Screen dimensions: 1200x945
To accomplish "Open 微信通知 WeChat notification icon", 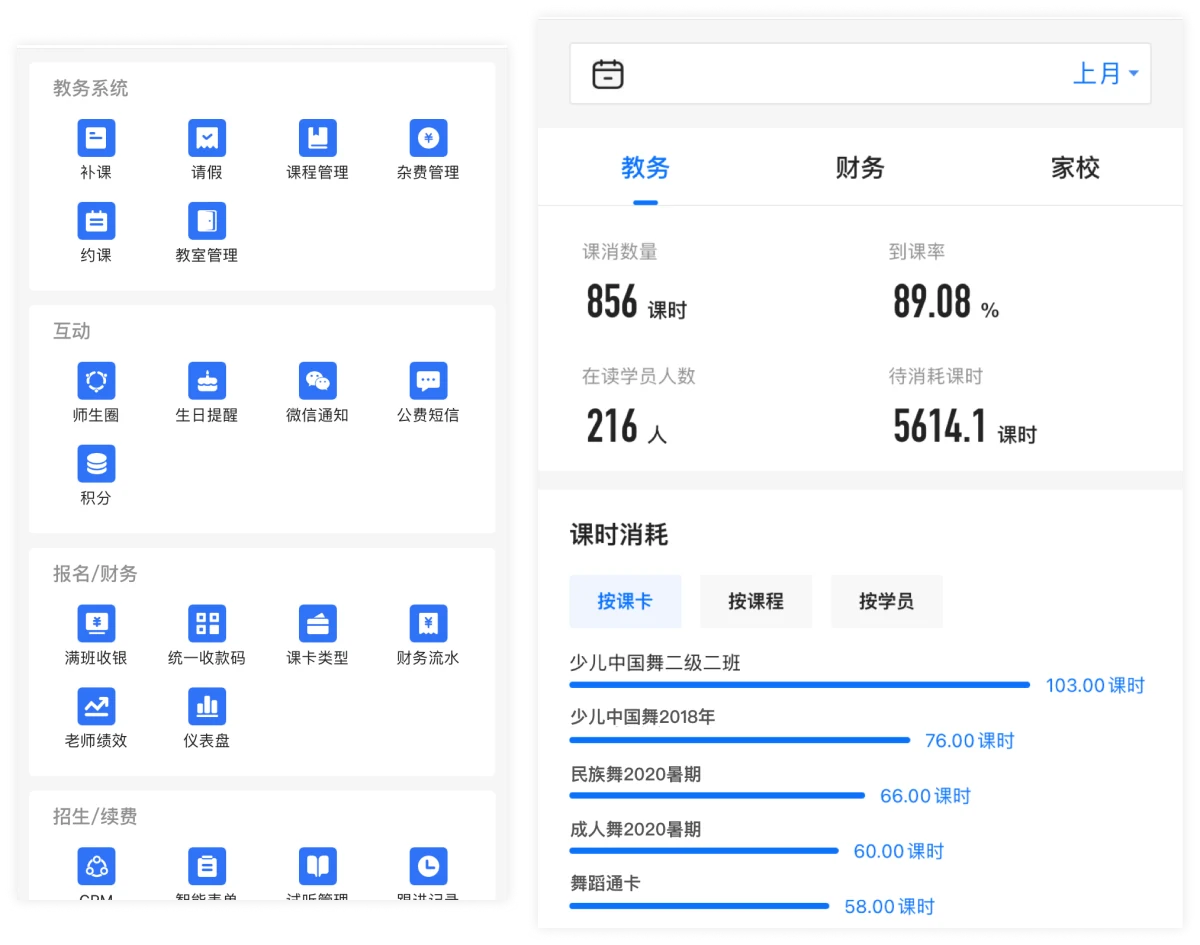I will point(317,381).
